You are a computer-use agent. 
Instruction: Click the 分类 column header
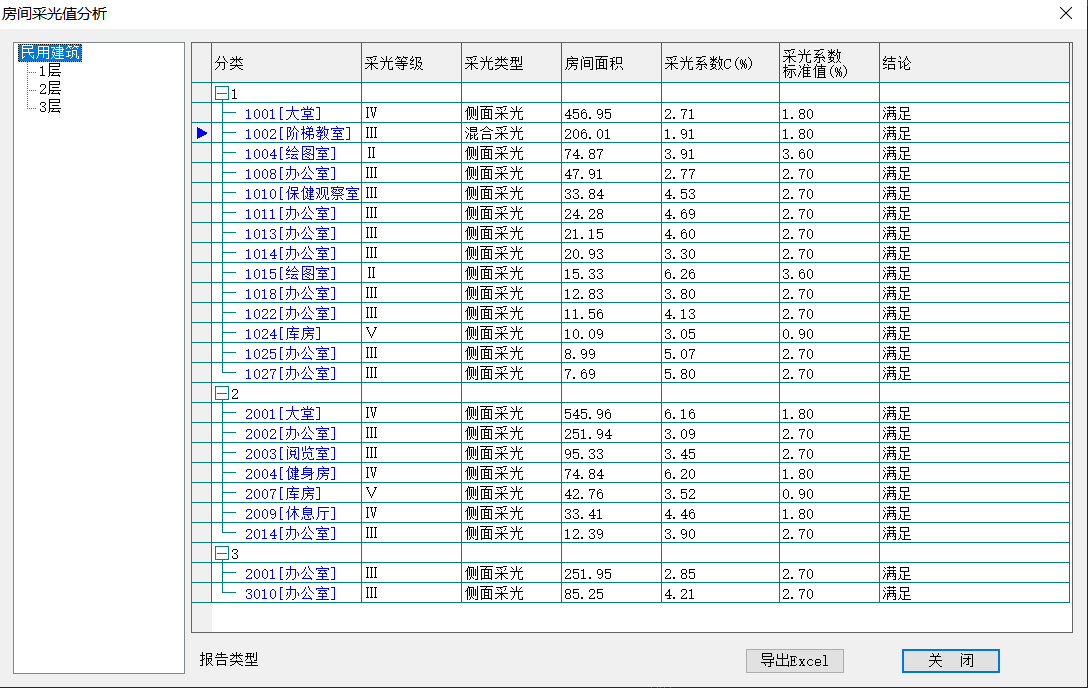coord(286,63)
